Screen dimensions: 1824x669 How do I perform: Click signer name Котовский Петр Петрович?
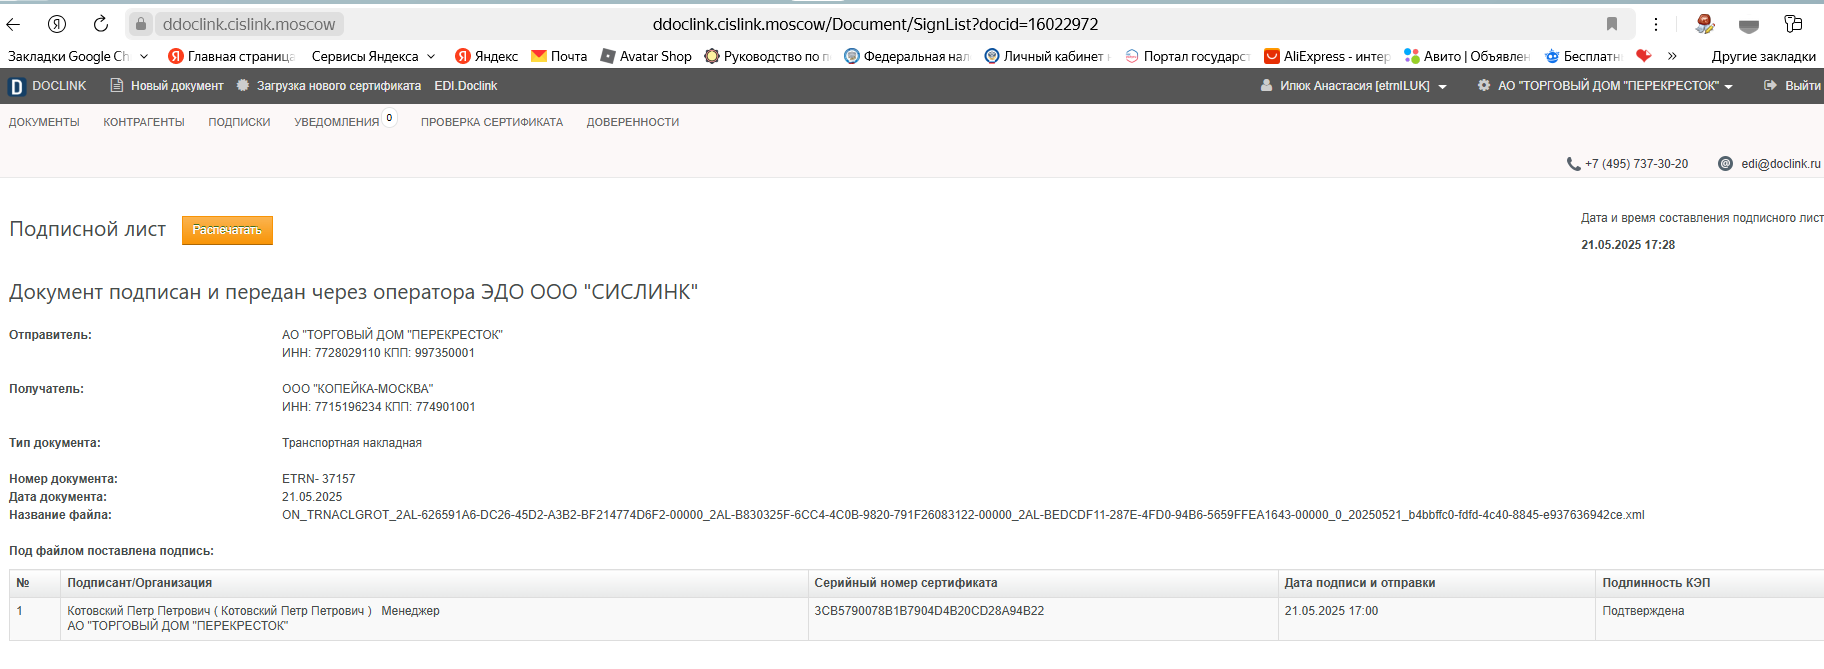pyautogui.click(x=139, y=611)
